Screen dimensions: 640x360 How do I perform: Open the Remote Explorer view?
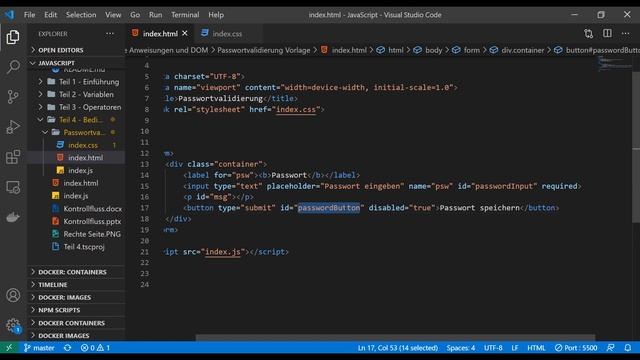(x=13, y=187)
